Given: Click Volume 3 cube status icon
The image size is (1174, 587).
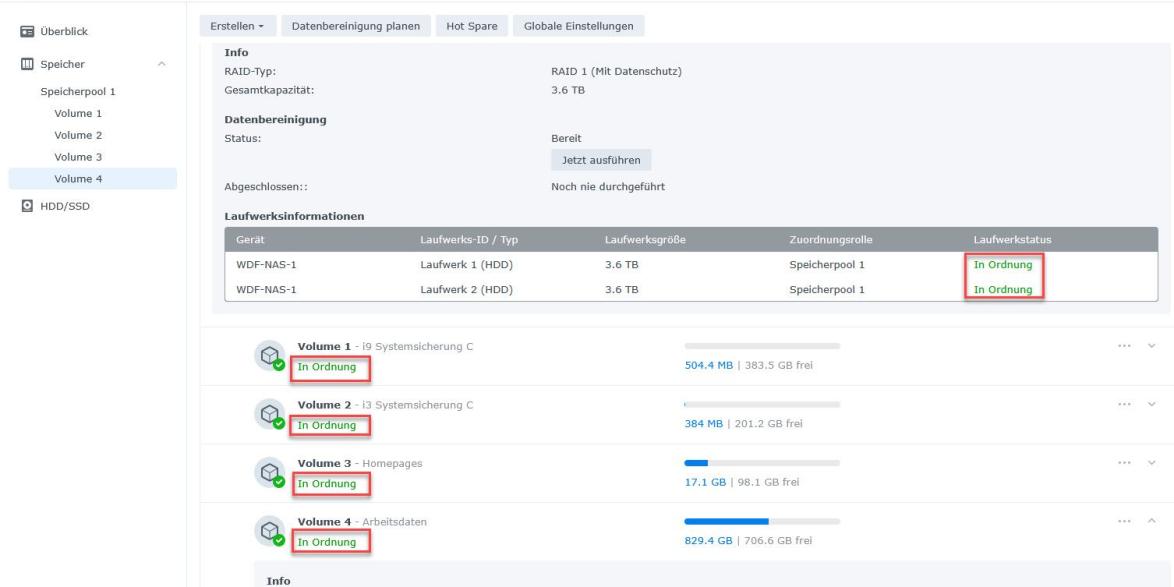Looking at the screenshot, I should click(269, 473).
